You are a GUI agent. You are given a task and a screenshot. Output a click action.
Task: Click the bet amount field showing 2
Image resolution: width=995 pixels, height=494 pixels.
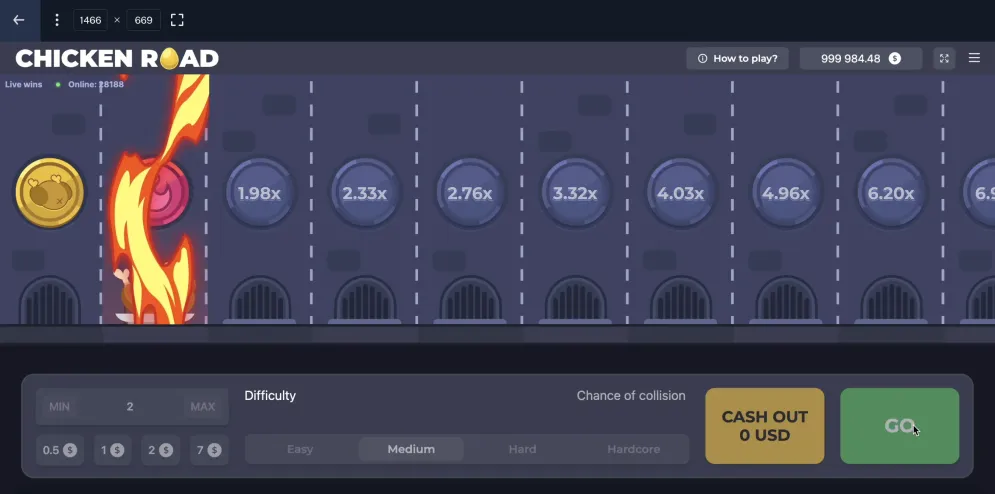click(130, 406)
